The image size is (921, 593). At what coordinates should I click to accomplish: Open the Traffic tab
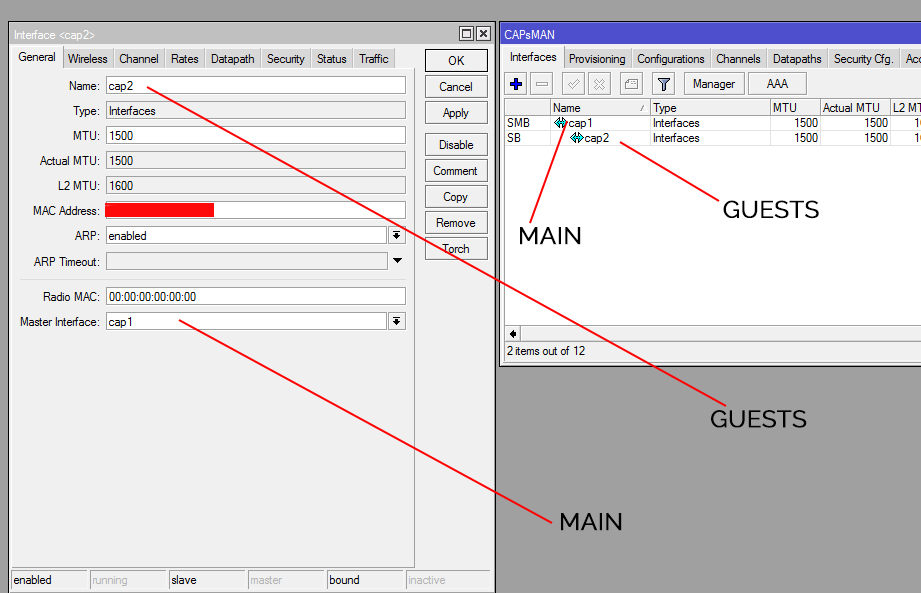pyautogui.click(x=374, y=59)
